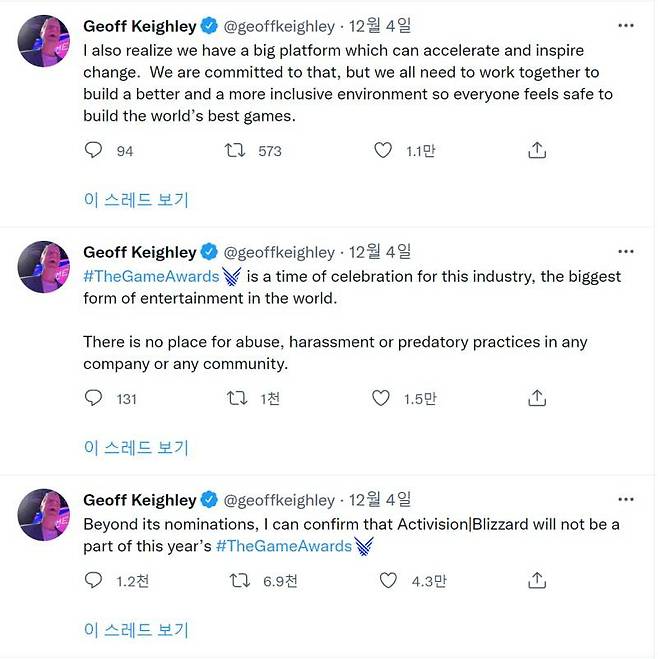
Task: Open Geoff Keighley's avatar on first tweet
Action: pos(44,42)
